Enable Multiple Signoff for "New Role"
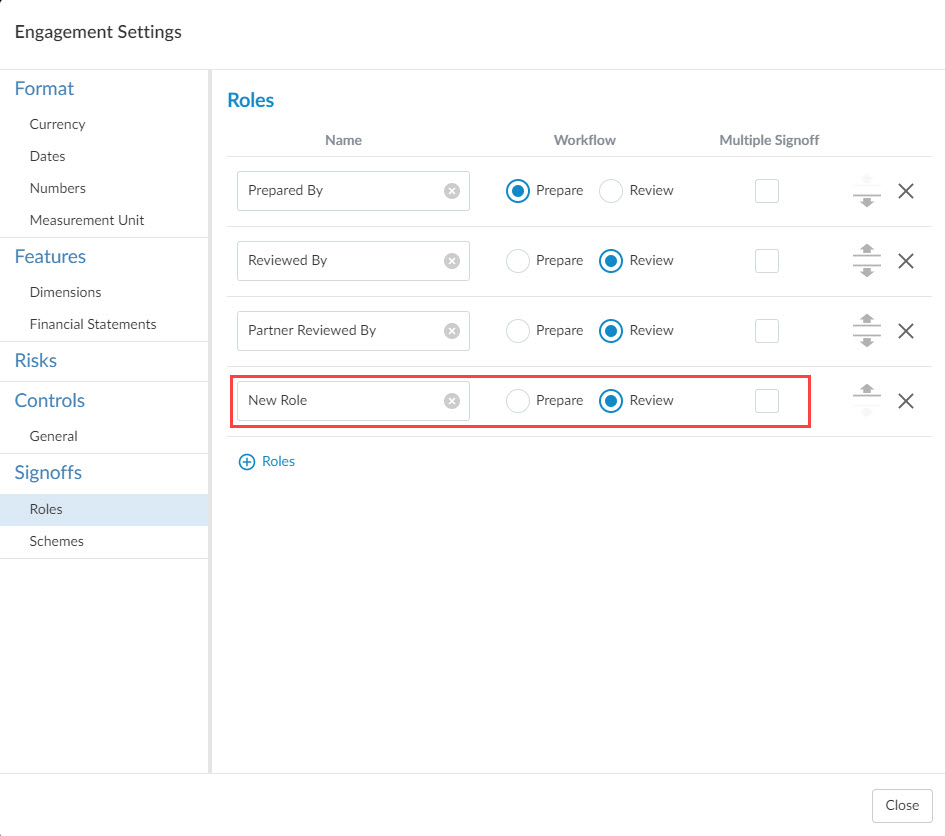This screenshot has height=836, width=945. pos(767,400)
